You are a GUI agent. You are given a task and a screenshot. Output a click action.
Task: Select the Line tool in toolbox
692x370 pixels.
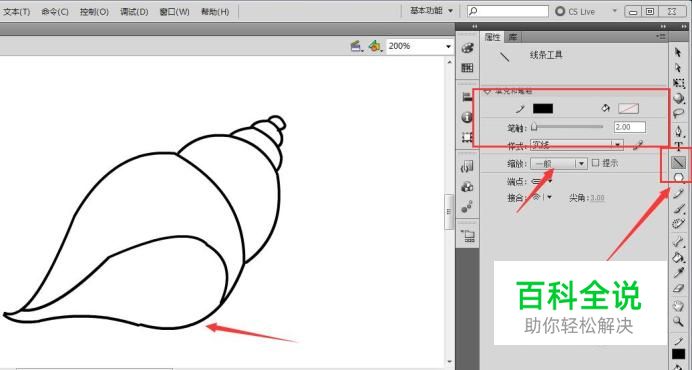coord(678,162)
